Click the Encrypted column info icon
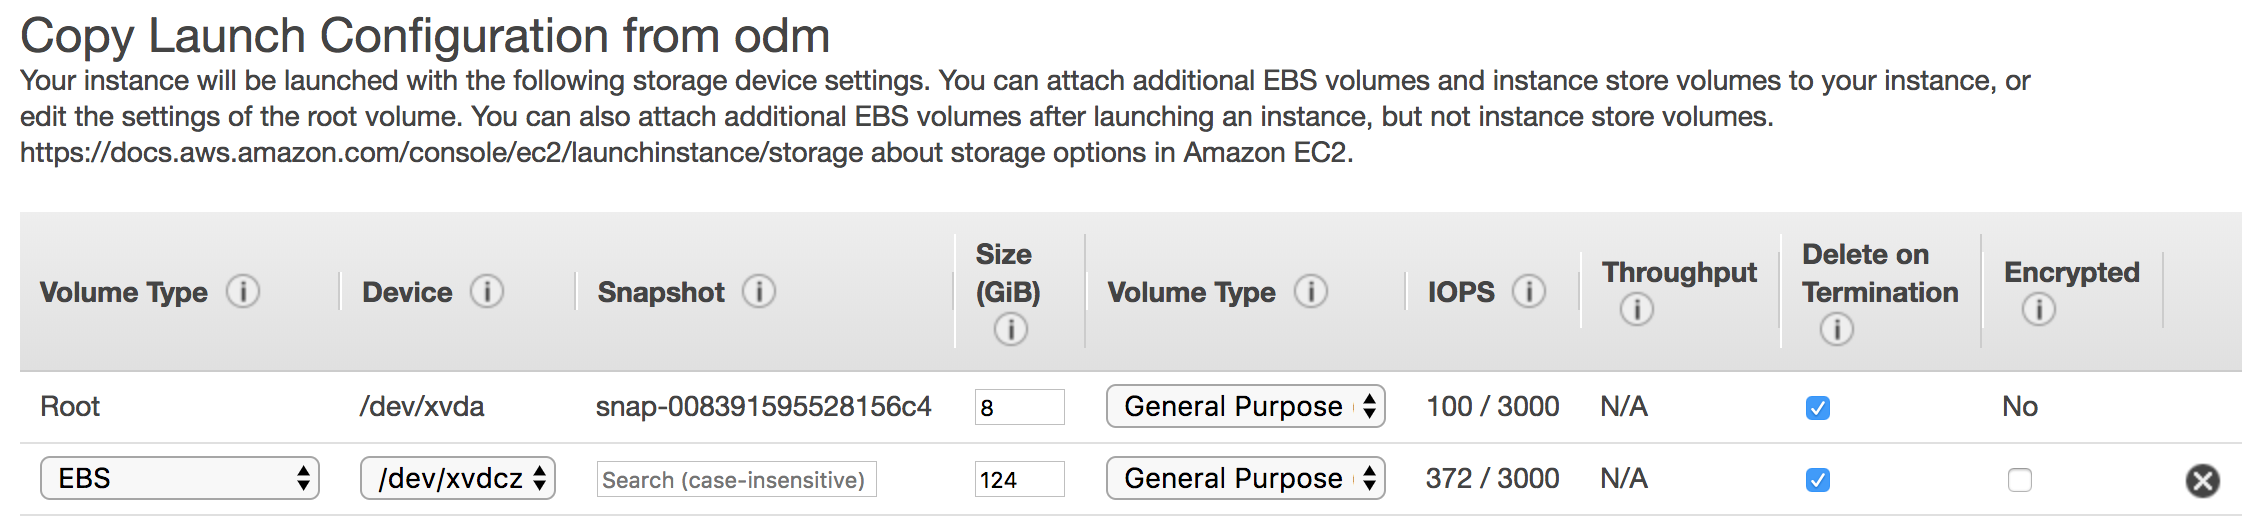This screenshot has width=2262, height=528. click(x=2038, y=310)
